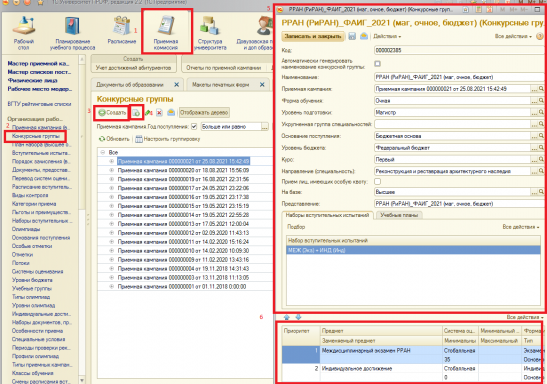547x384 pixels.
Task: Click the Обновить refresh icon button
Action: click(x=114, y=139)
